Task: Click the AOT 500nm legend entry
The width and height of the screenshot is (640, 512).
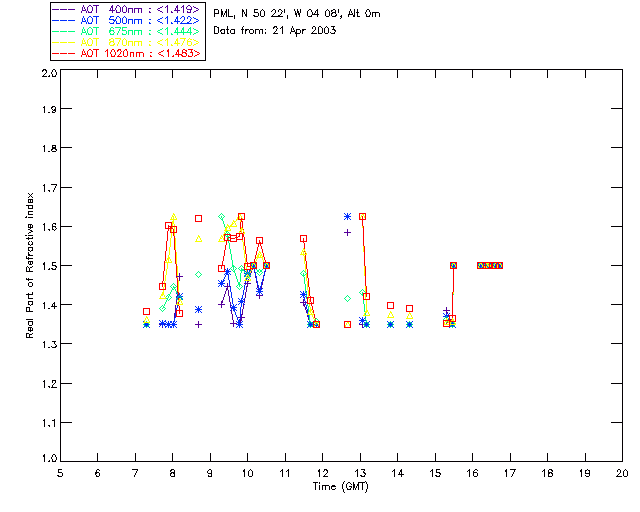Action: tap(126, 20)
